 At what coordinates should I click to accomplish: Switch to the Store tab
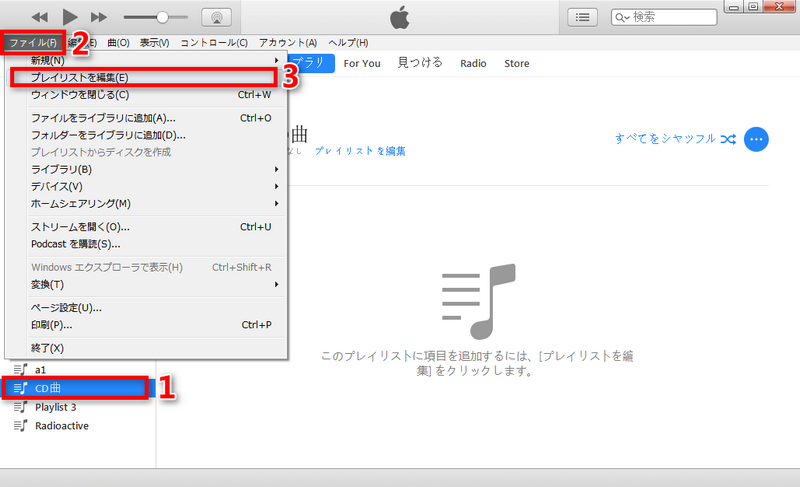(516, 64)
